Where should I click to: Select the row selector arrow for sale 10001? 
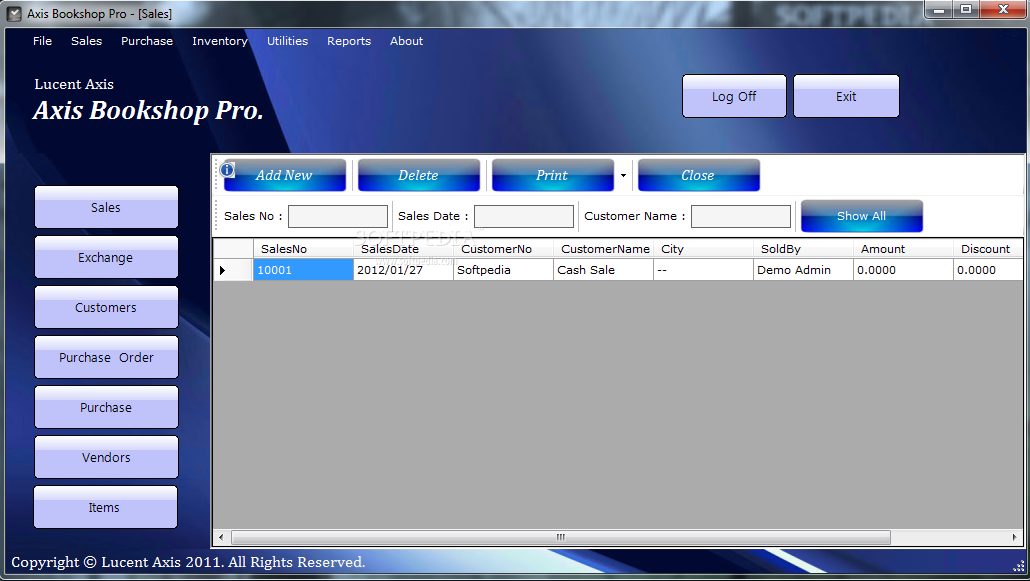pyautogui.click(x=233, y=269)
